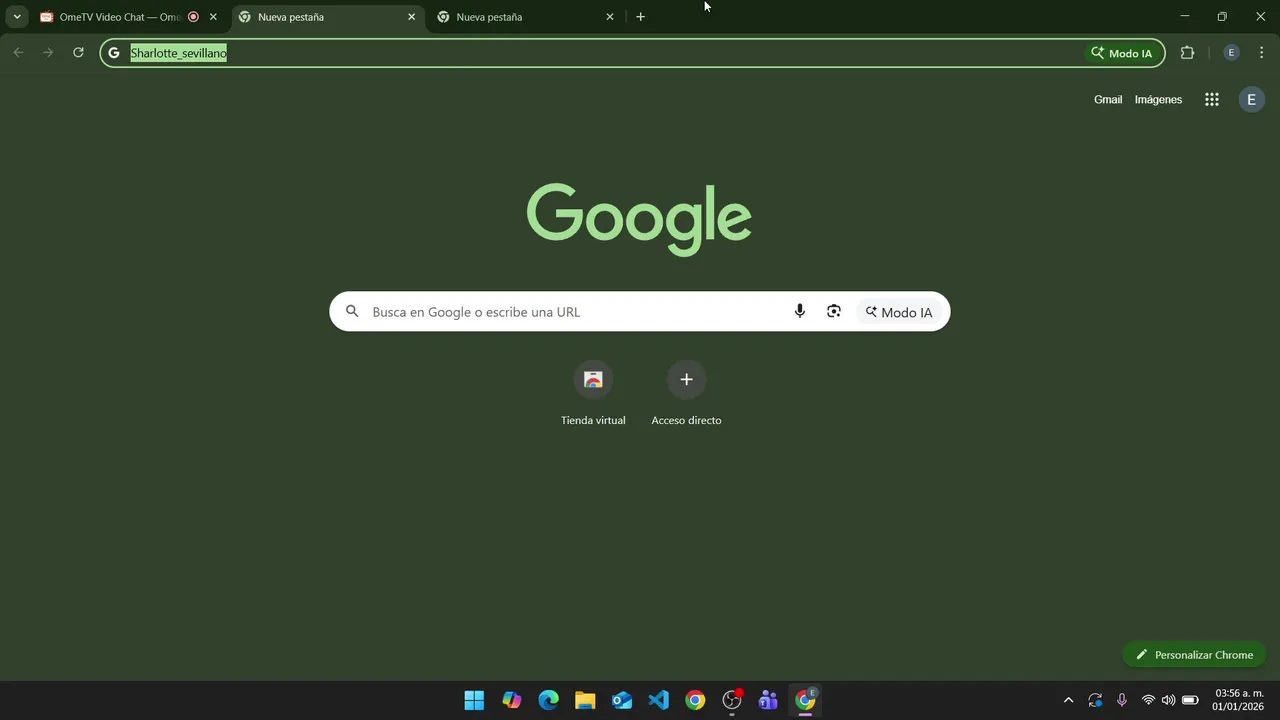Open OBS Studio from the taskbar
The image size is (1280, 720).
[x=732, y=700]
